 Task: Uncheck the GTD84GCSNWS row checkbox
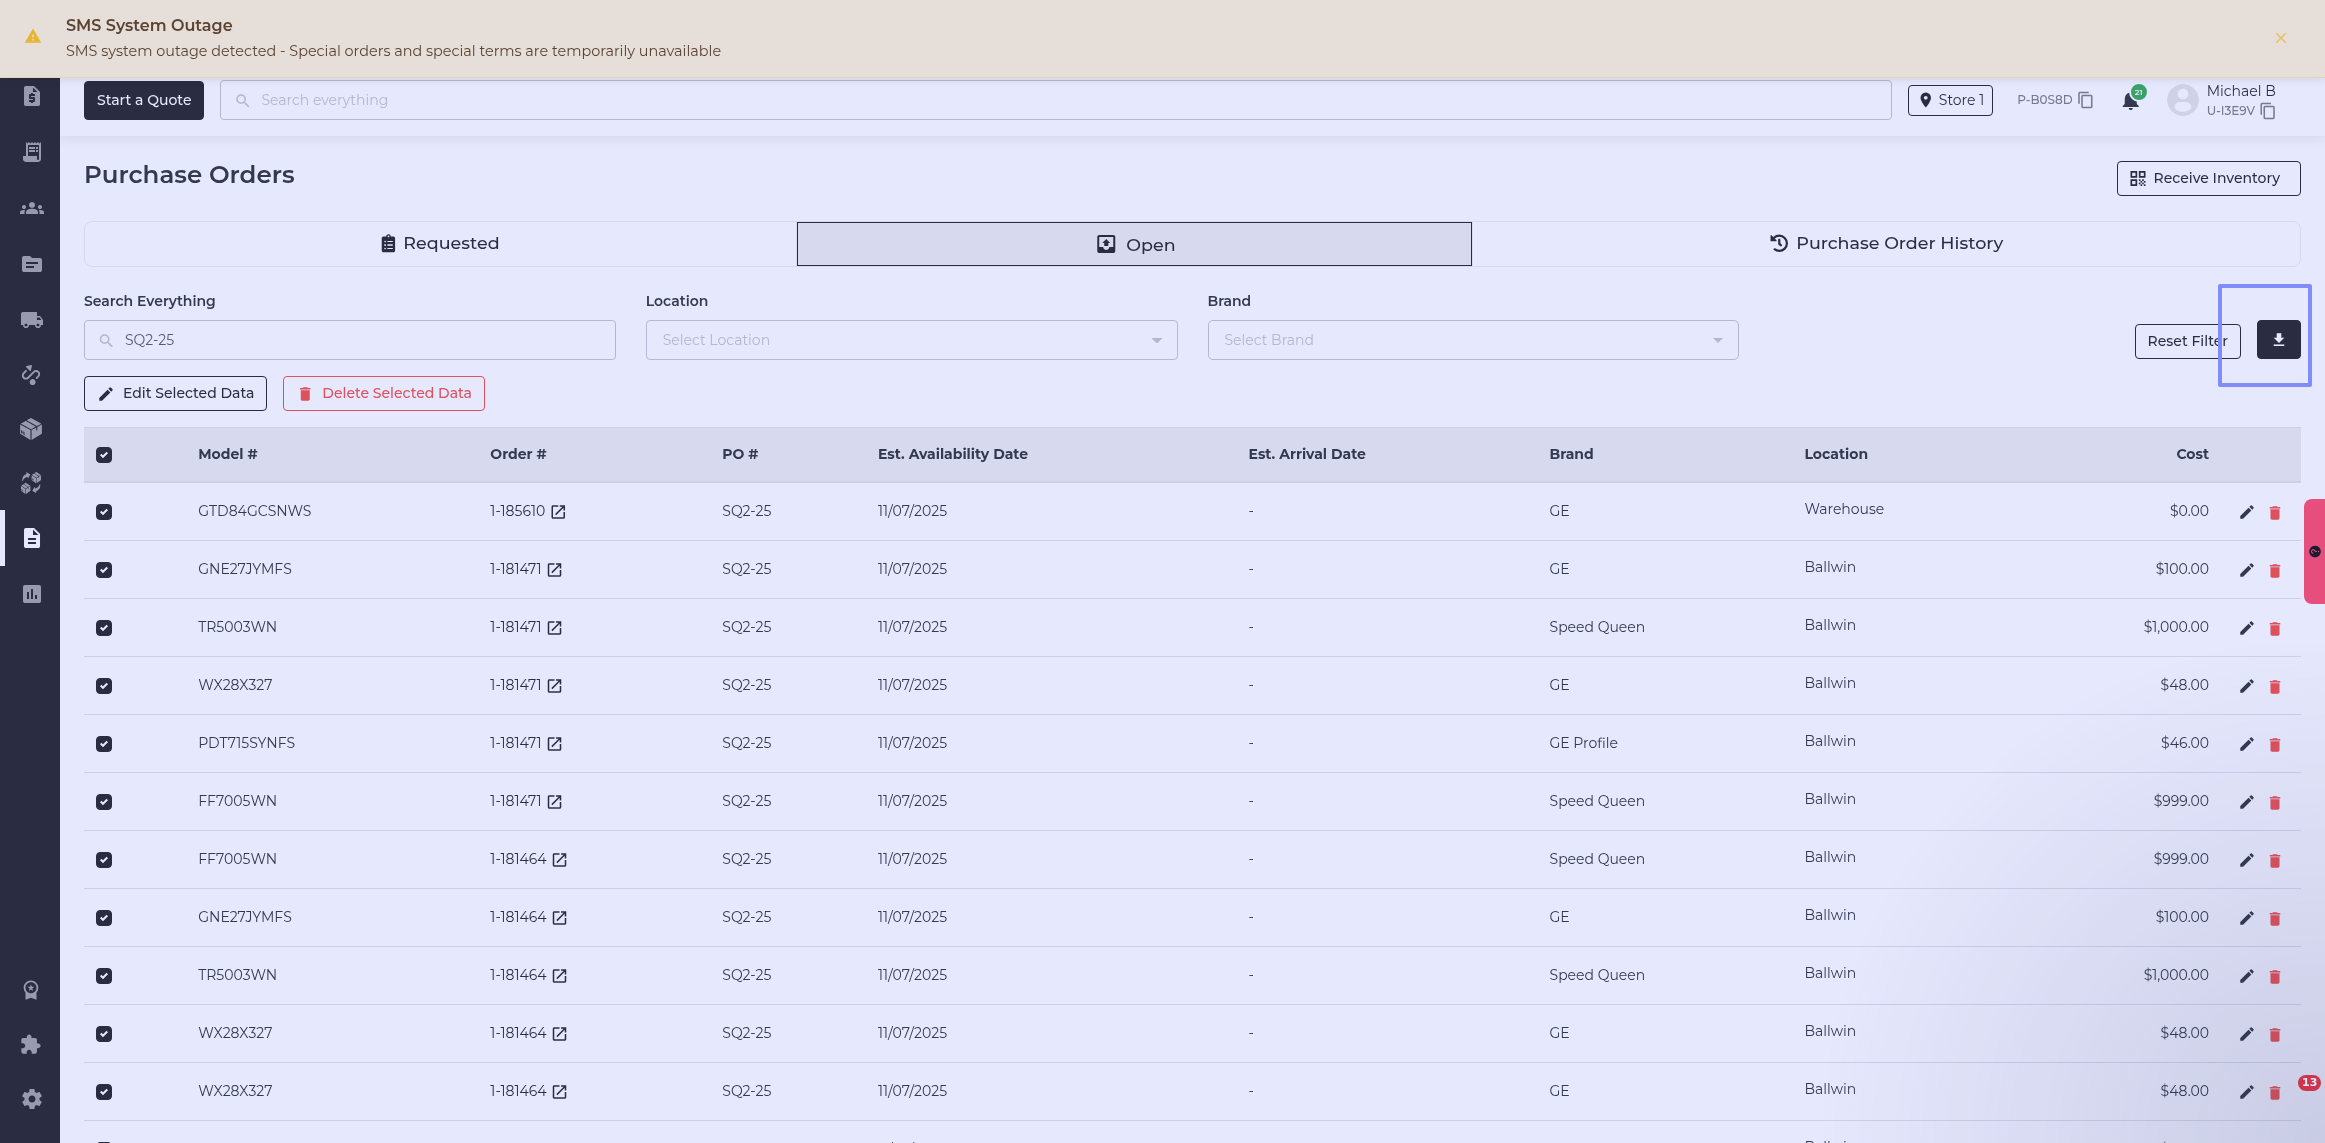104,512
